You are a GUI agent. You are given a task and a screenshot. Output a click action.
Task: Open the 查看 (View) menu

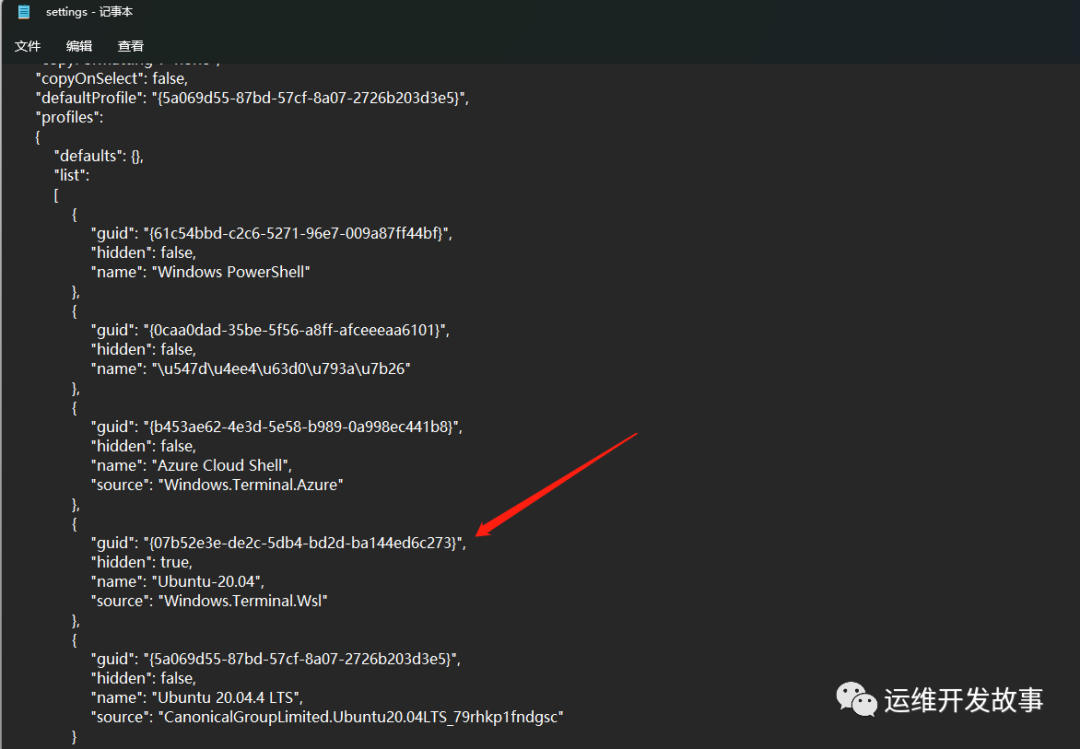[x=131, y=46]
